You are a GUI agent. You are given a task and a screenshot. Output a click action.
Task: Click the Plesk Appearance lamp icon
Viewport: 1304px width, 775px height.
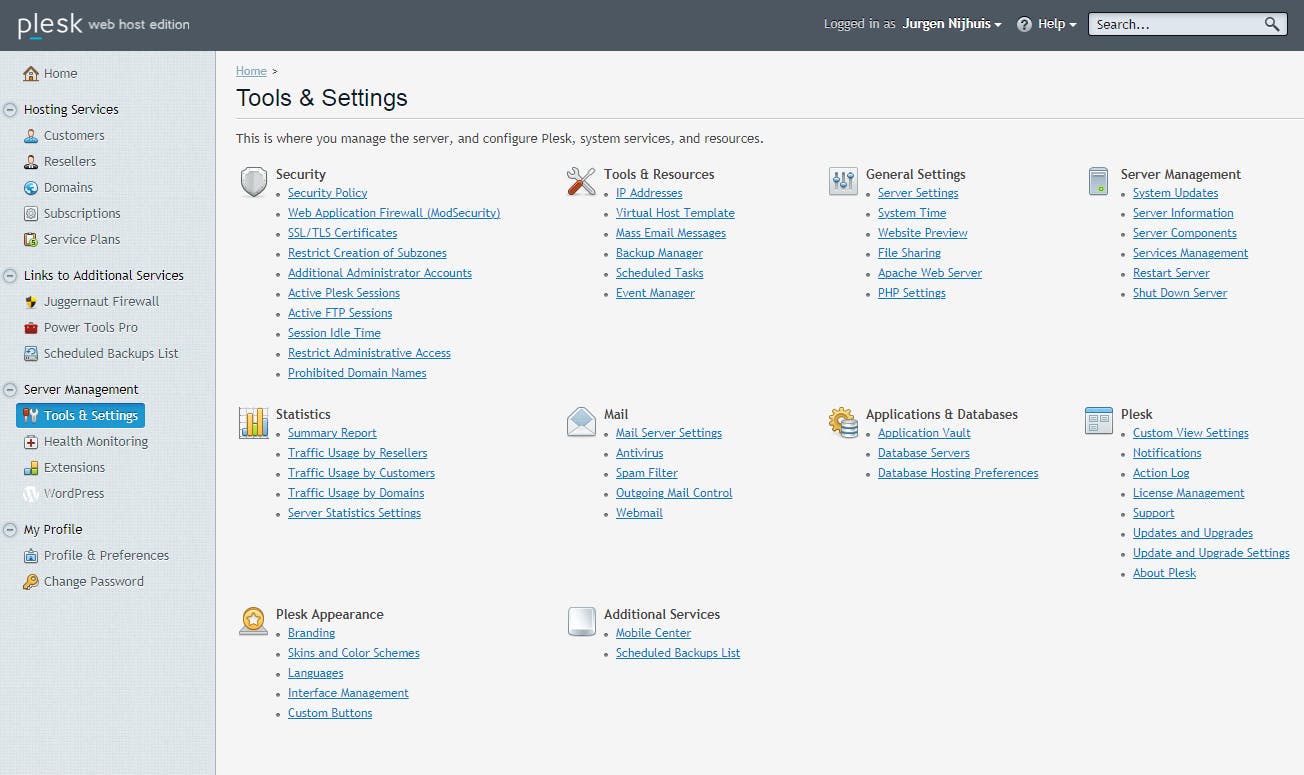click(x=253, y=621)
